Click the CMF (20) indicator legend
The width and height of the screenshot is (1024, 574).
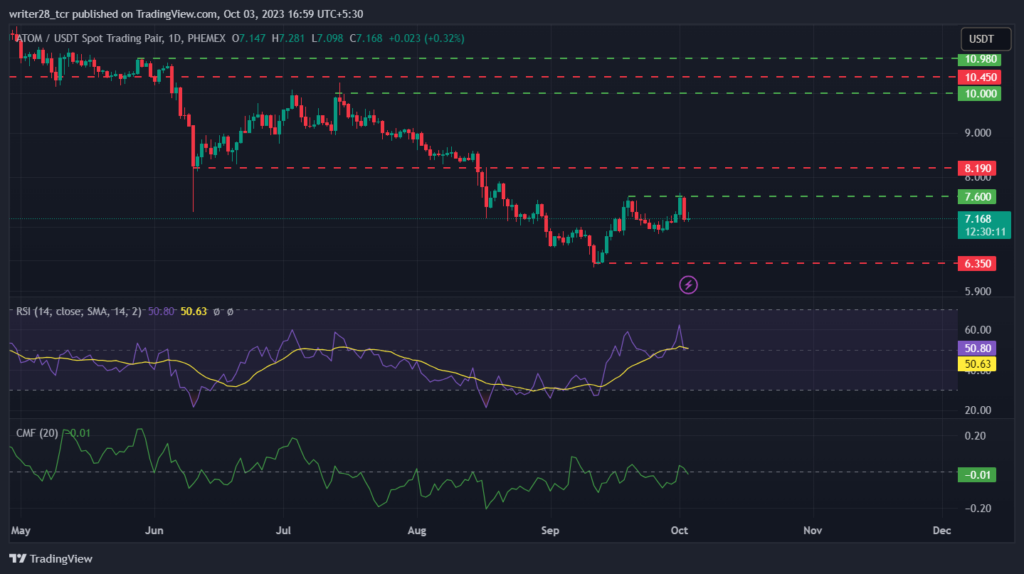tap(37, 433)
